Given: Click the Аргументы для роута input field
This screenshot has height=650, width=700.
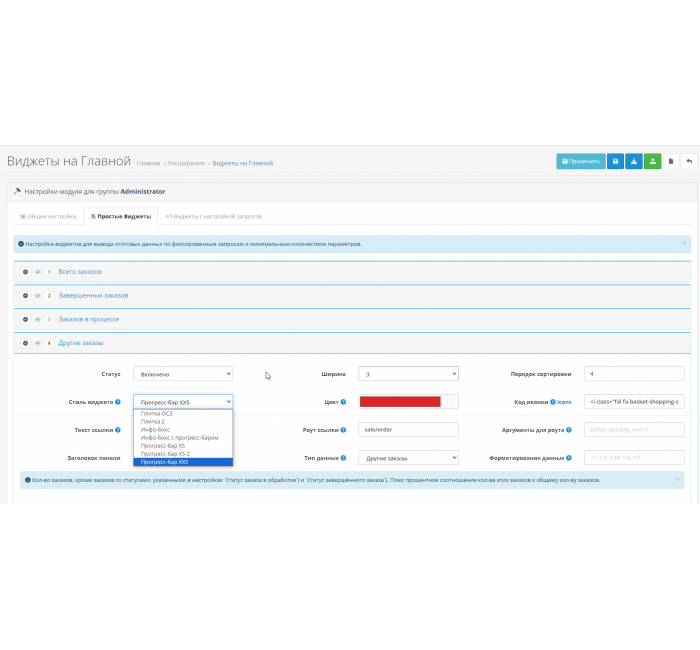Looking at the screenshot, I should 634,429.
